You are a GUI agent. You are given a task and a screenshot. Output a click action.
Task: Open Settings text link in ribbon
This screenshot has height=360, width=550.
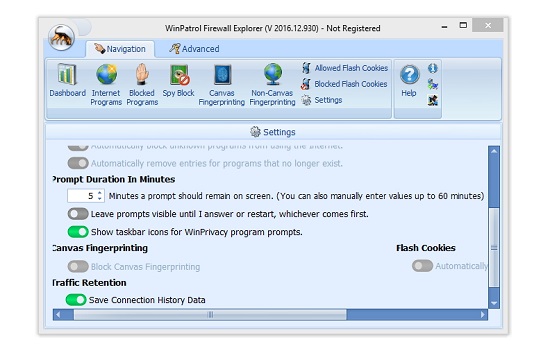point(328,100)
